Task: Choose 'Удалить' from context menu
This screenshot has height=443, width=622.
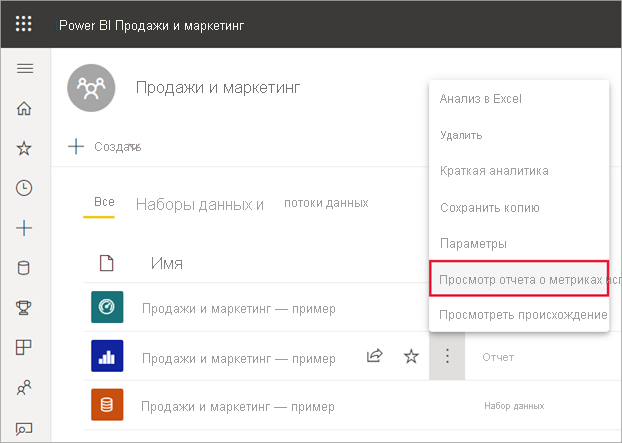Action: (461, 134)
